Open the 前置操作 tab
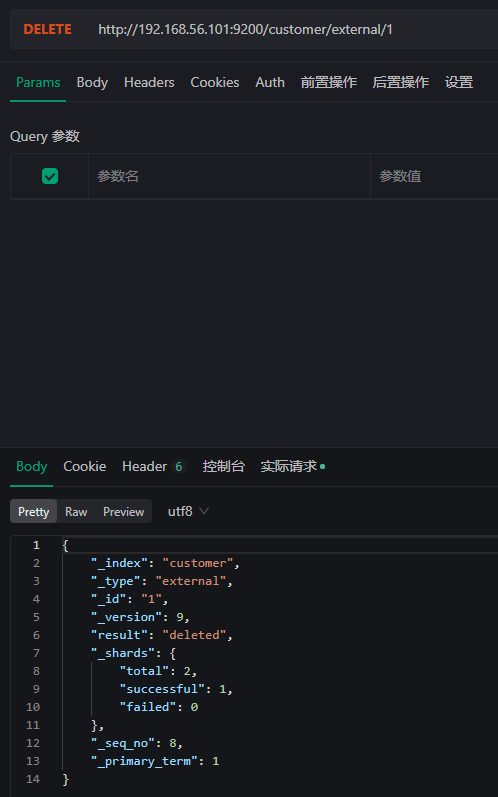 tap(329, 82)
